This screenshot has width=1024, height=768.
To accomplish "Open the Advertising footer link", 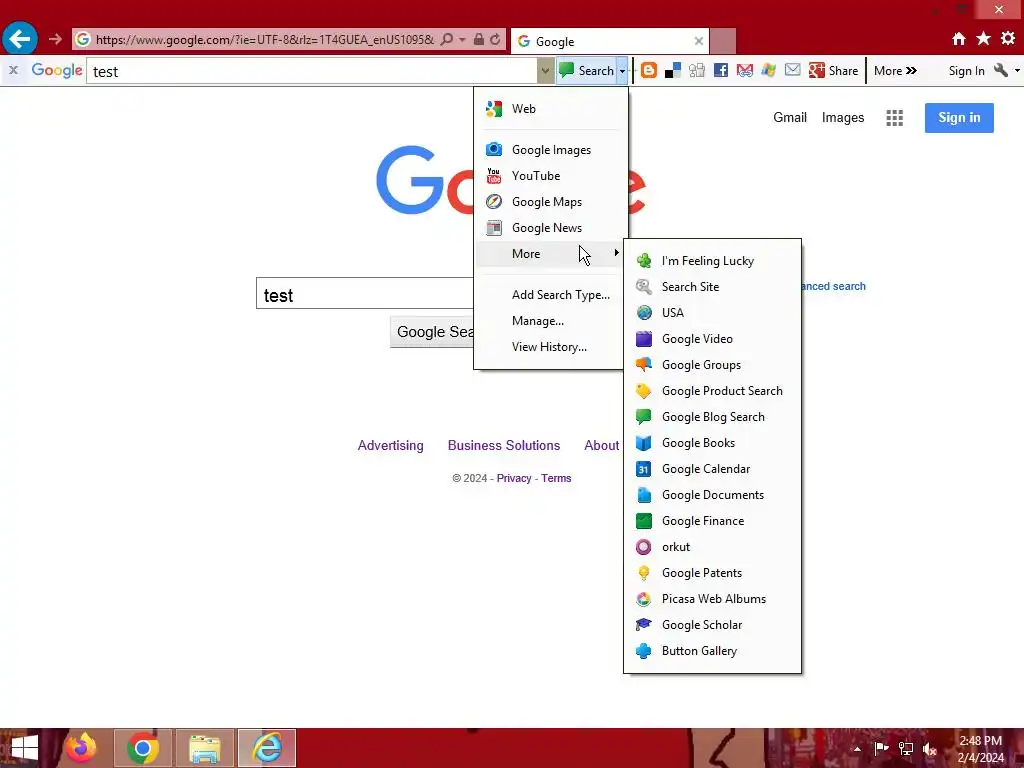I will tap(391, 445).
